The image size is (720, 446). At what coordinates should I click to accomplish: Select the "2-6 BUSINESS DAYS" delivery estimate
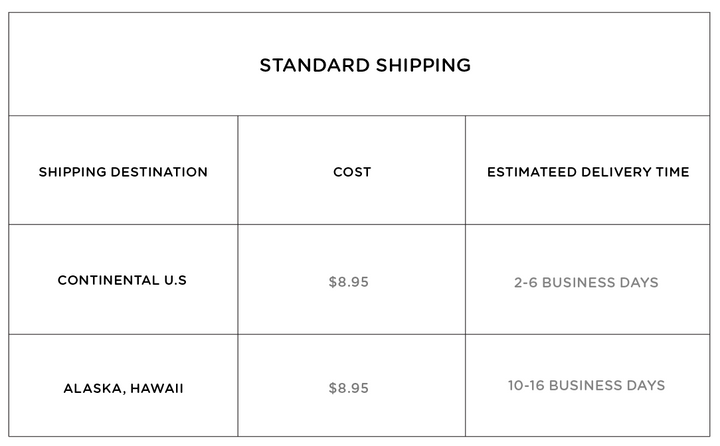586,282
